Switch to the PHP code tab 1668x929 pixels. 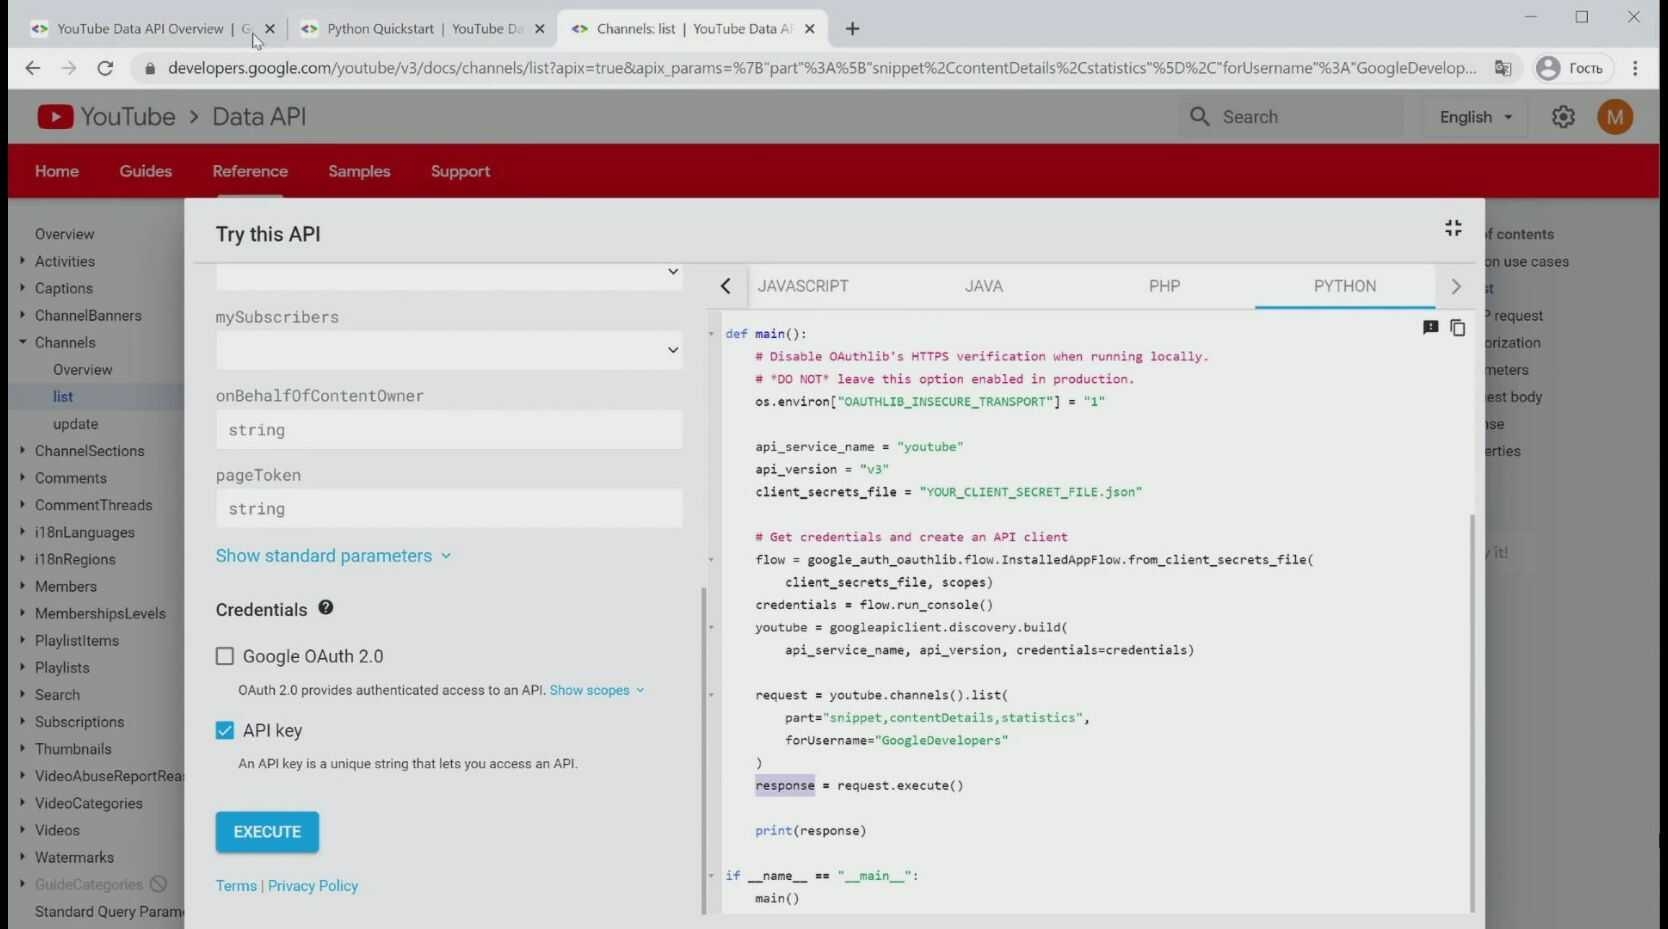[1165, 286]
